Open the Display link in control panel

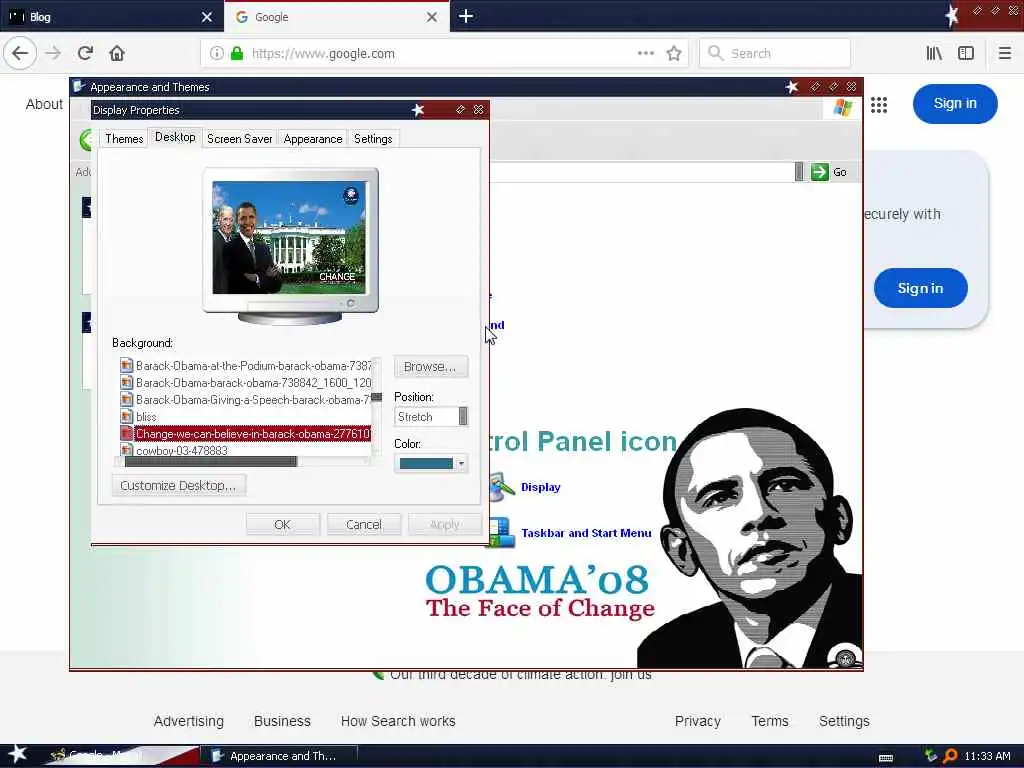tap(541, 487)
